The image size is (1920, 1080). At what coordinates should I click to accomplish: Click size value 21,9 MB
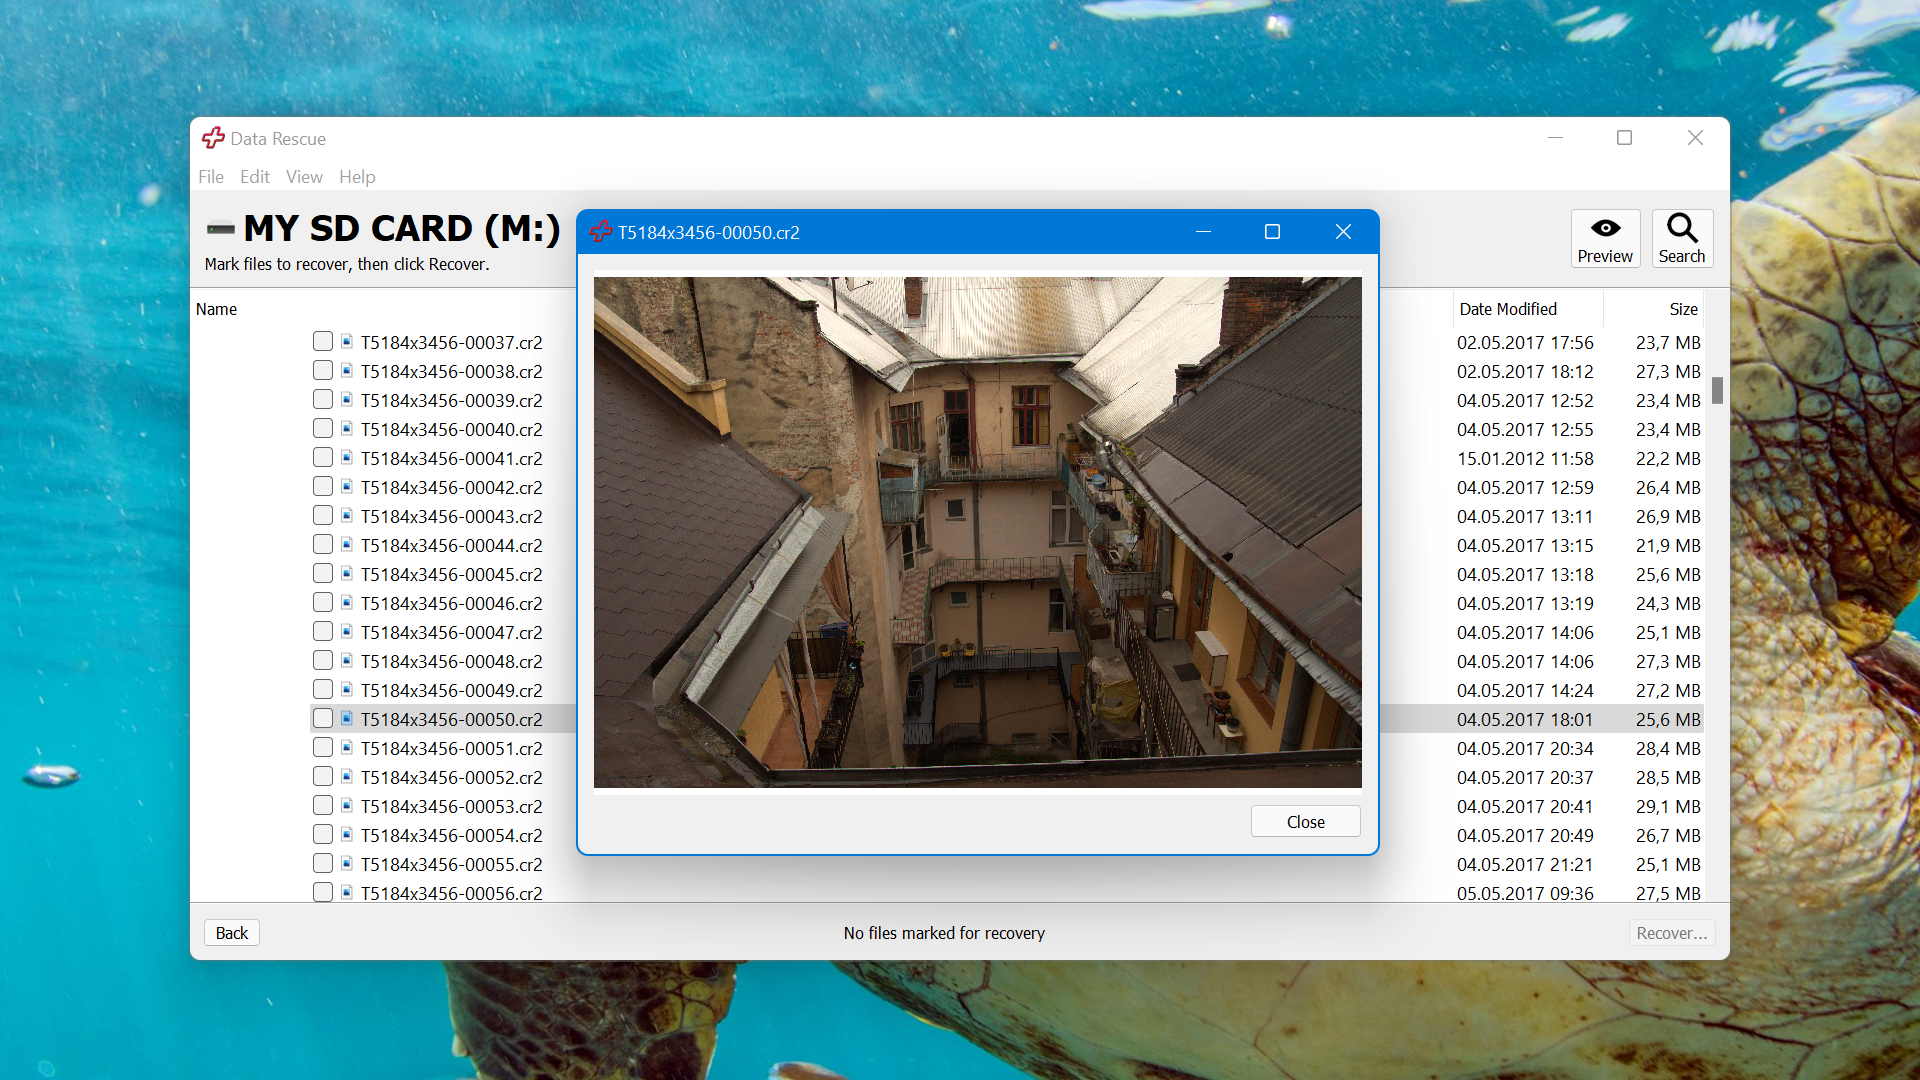[1668, 545]
